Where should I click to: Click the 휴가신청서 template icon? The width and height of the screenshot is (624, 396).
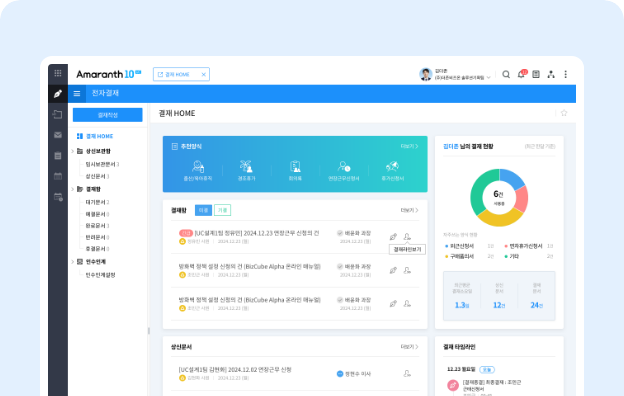(x=392, y=170)
